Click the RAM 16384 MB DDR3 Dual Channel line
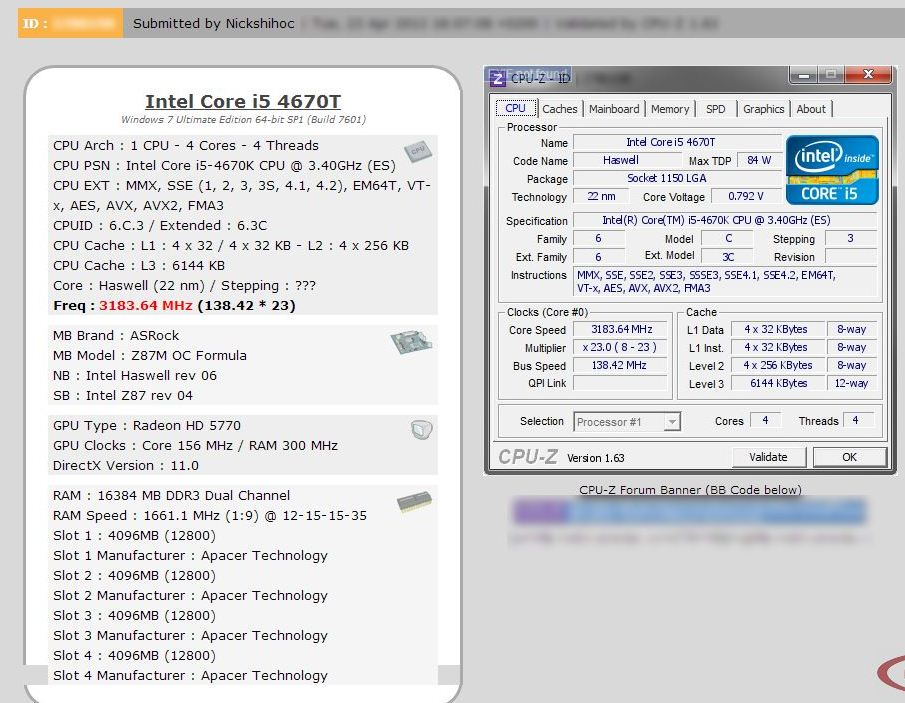 pos(171,495)
